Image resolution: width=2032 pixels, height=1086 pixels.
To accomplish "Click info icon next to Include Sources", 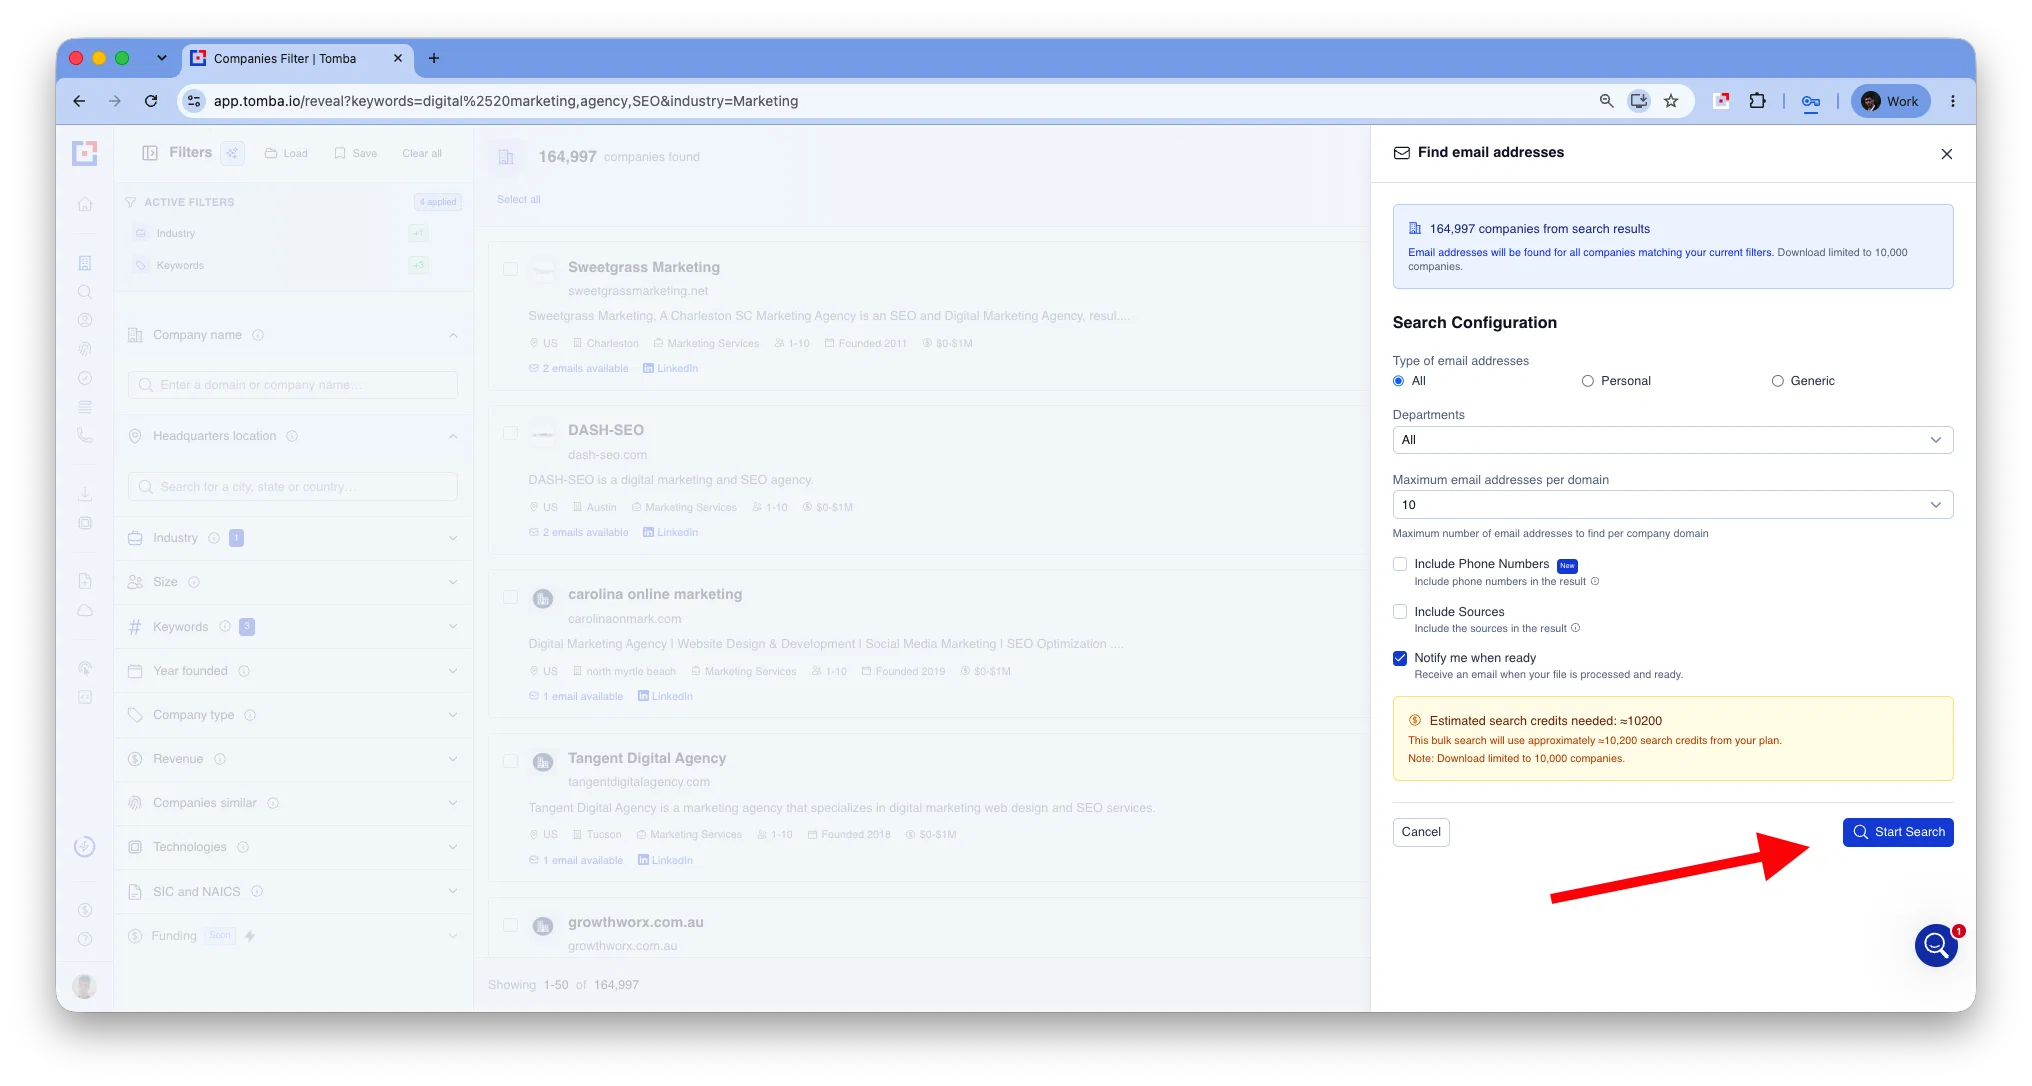I will click(x=1576, y=629).
